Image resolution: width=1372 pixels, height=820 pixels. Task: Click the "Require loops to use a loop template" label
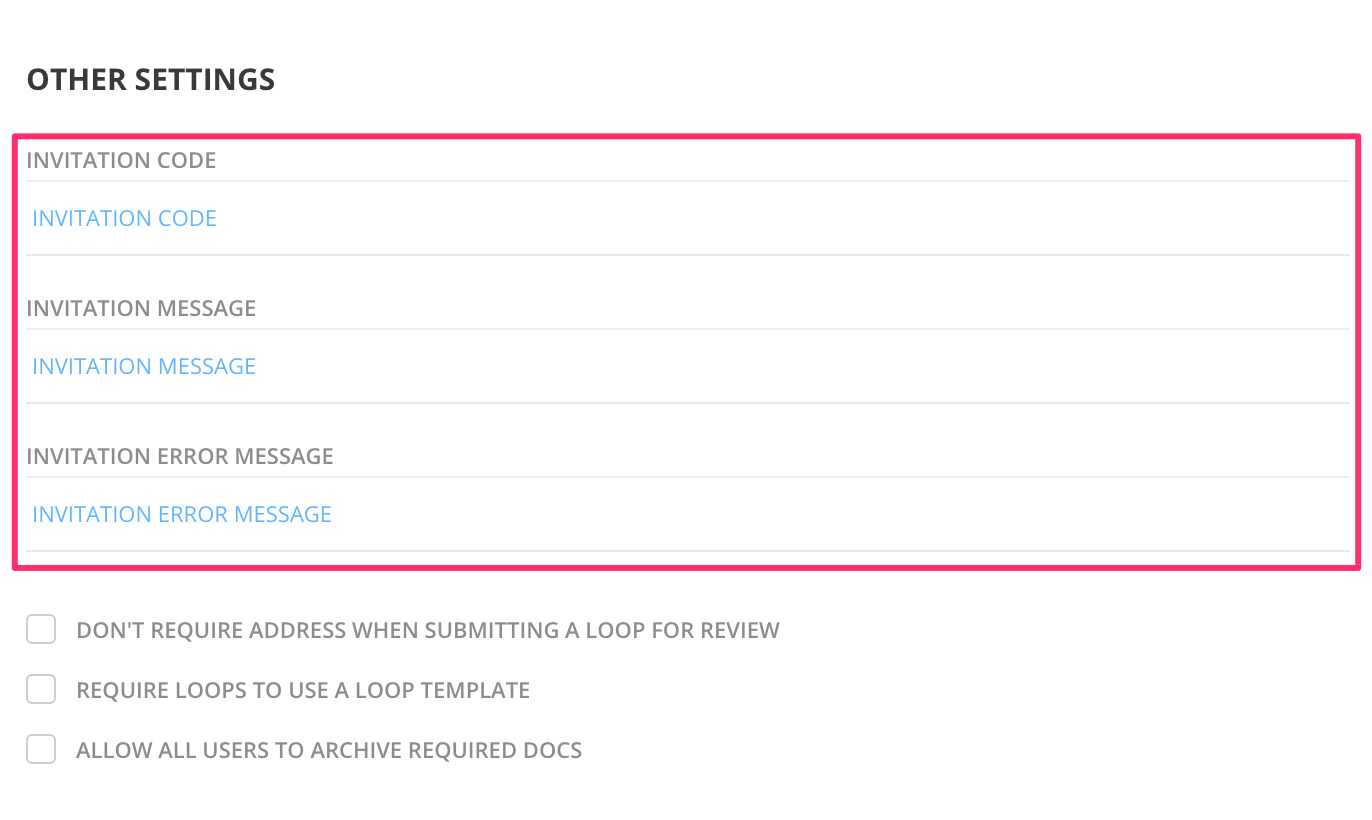click(x=303, y=691)
